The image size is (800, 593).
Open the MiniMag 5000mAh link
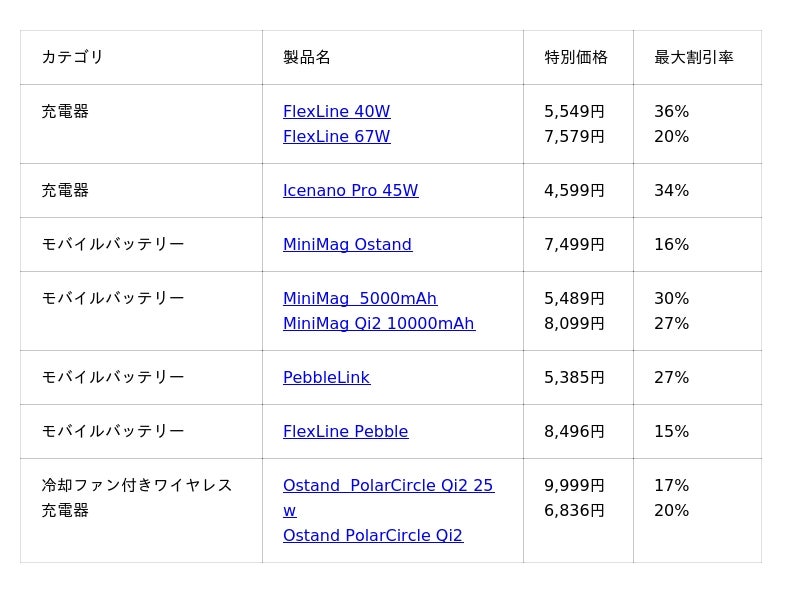pos(360,299)
